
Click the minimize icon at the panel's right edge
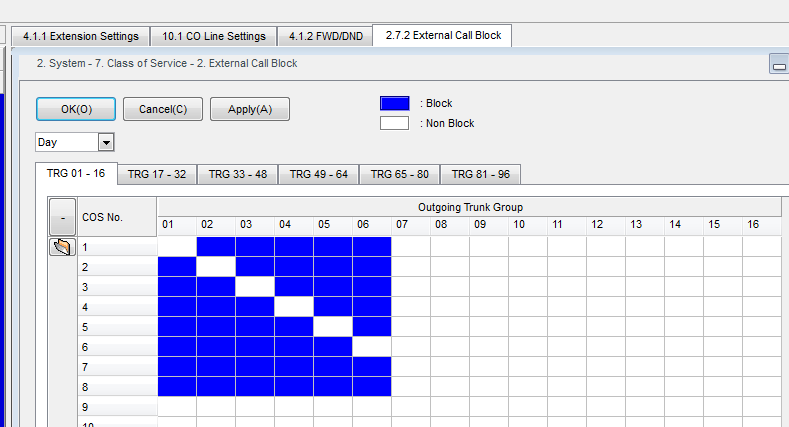[x=779, y=64]
